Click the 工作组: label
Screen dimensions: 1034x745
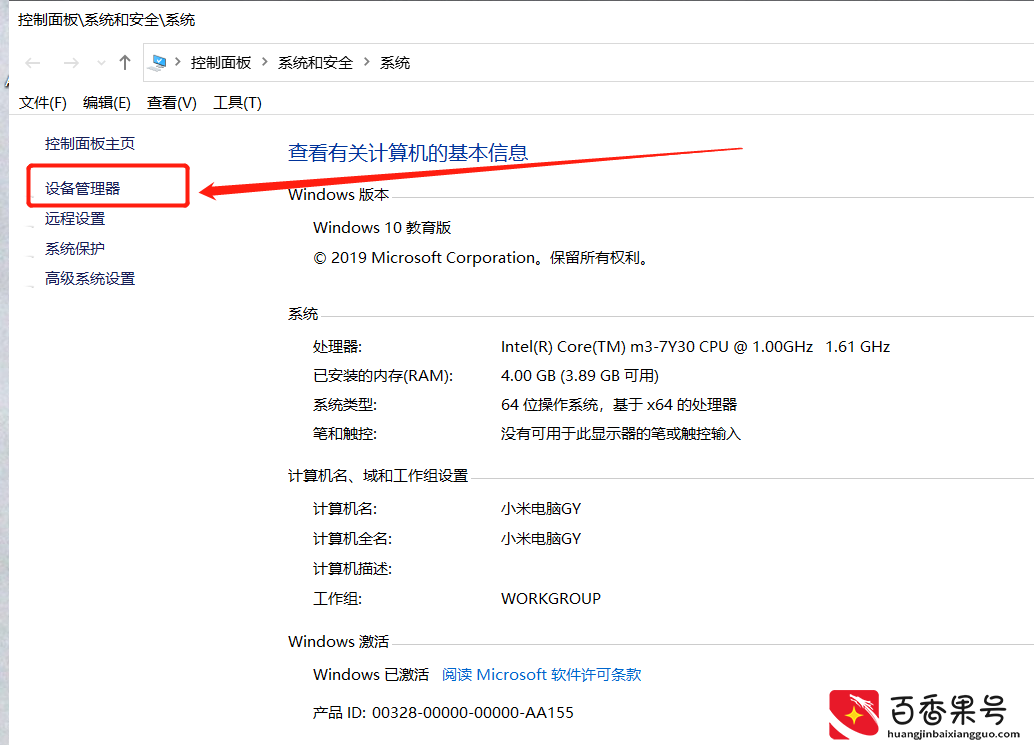[338, 599]
